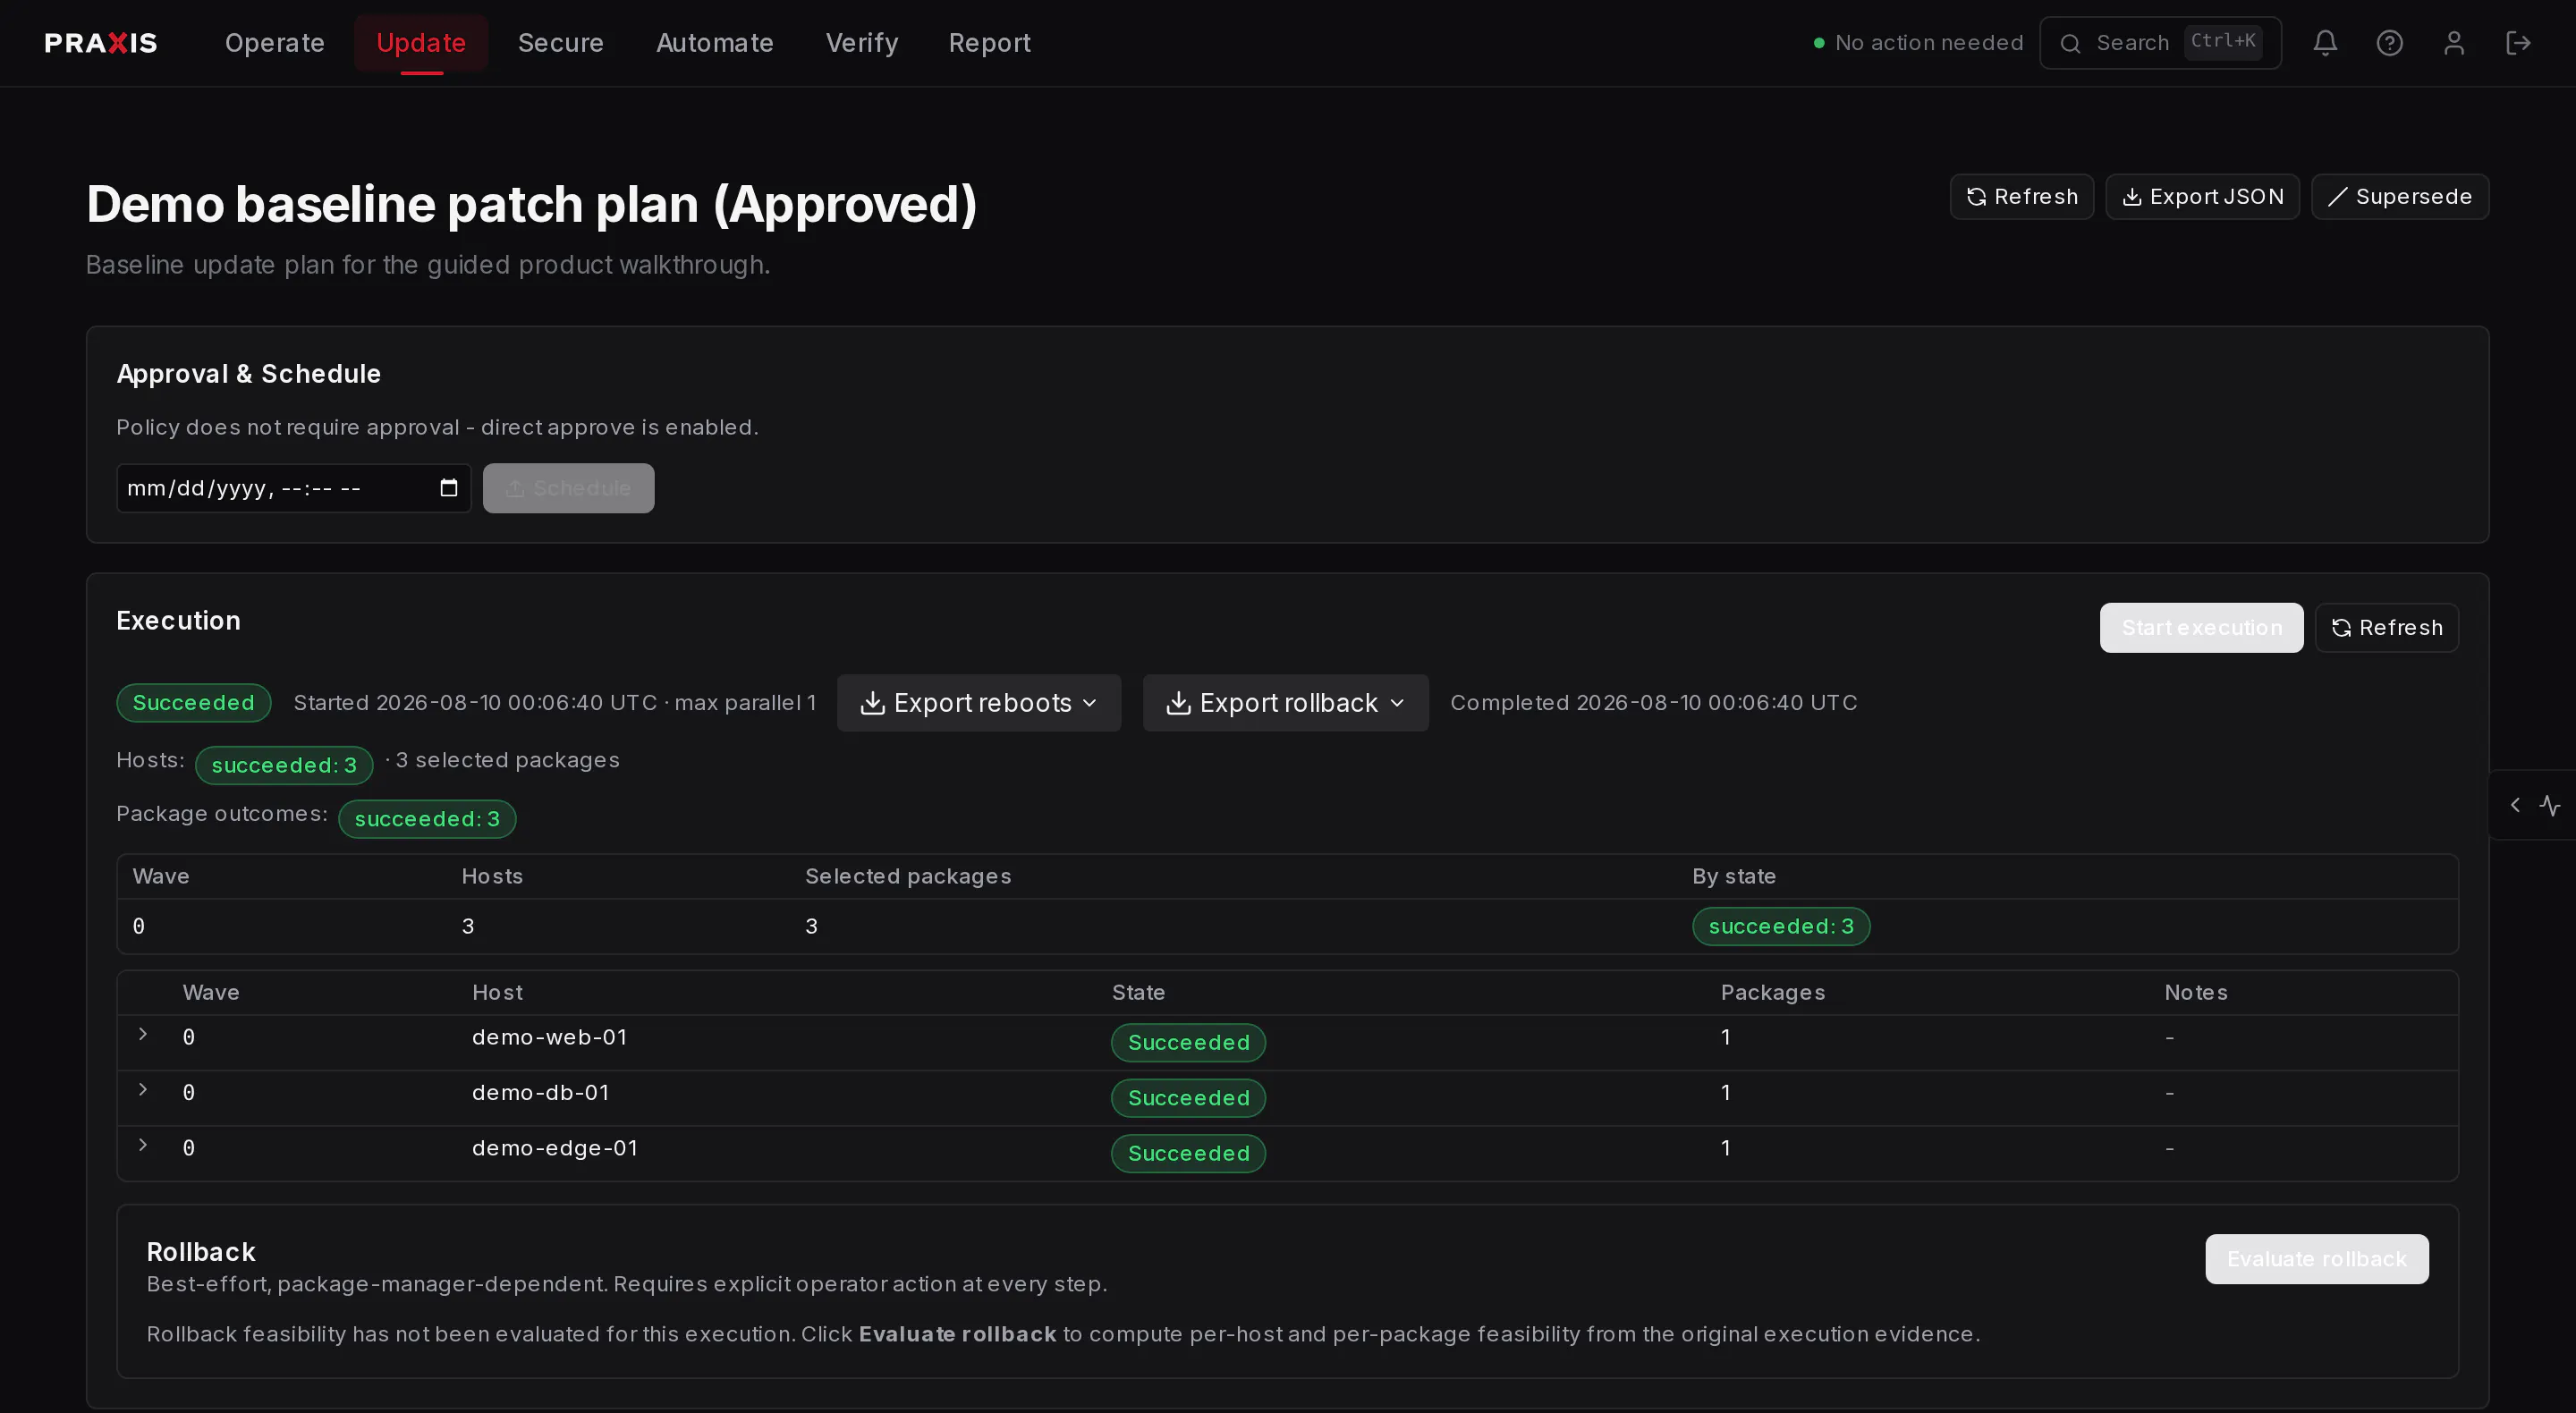Click the search magnifier icon
2576x1413 pixels.
tap(2070, 43)
